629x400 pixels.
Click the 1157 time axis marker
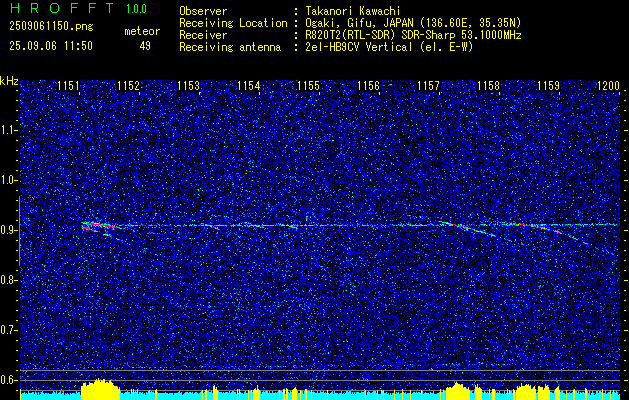(428, 86)
